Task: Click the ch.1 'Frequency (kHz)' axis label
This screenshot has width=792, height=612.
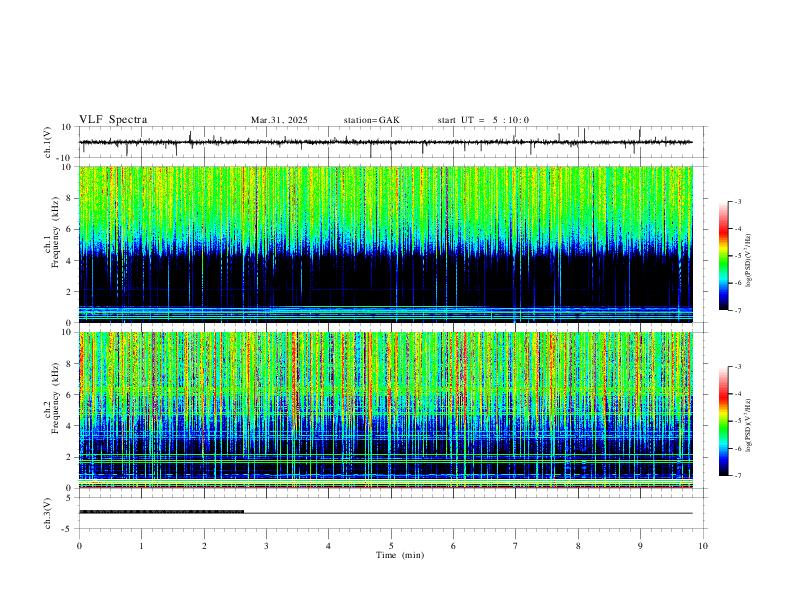Action: 55,232
